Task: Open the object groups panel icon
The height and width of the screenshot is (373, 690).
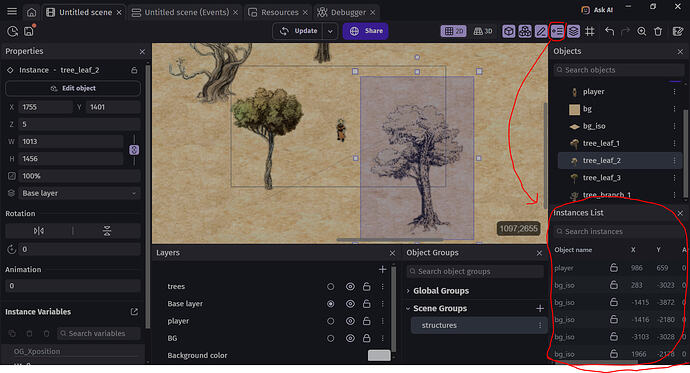Action: click(525, 31)
